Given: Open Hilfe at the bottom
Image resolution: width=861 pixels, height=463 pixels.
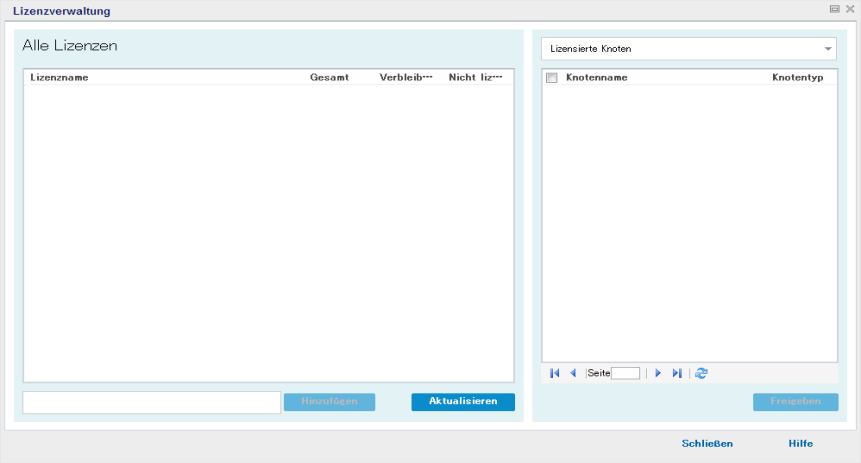Looking at the screenshot, I should 801,444.
